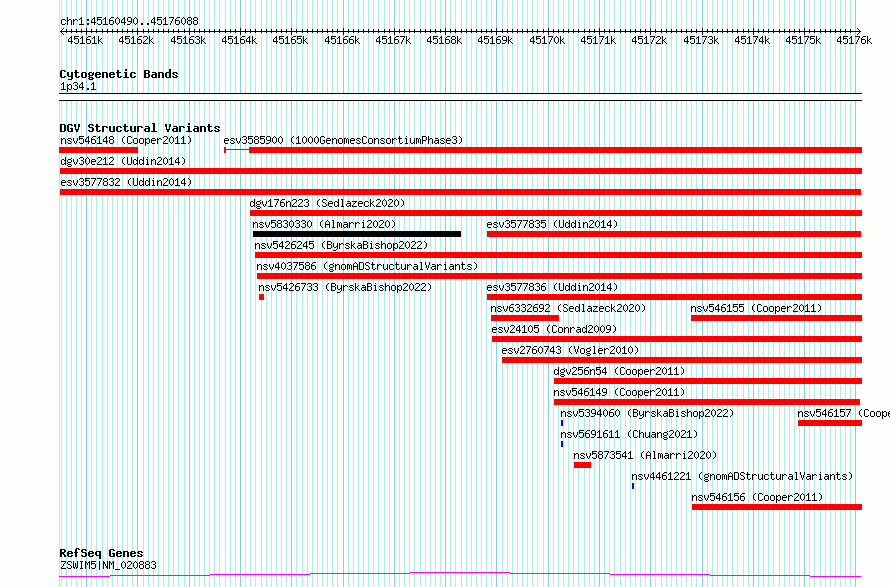This screenshot has height=587, width=890.
Task: Select the 45172k ruler label
Action: [649, 40]
